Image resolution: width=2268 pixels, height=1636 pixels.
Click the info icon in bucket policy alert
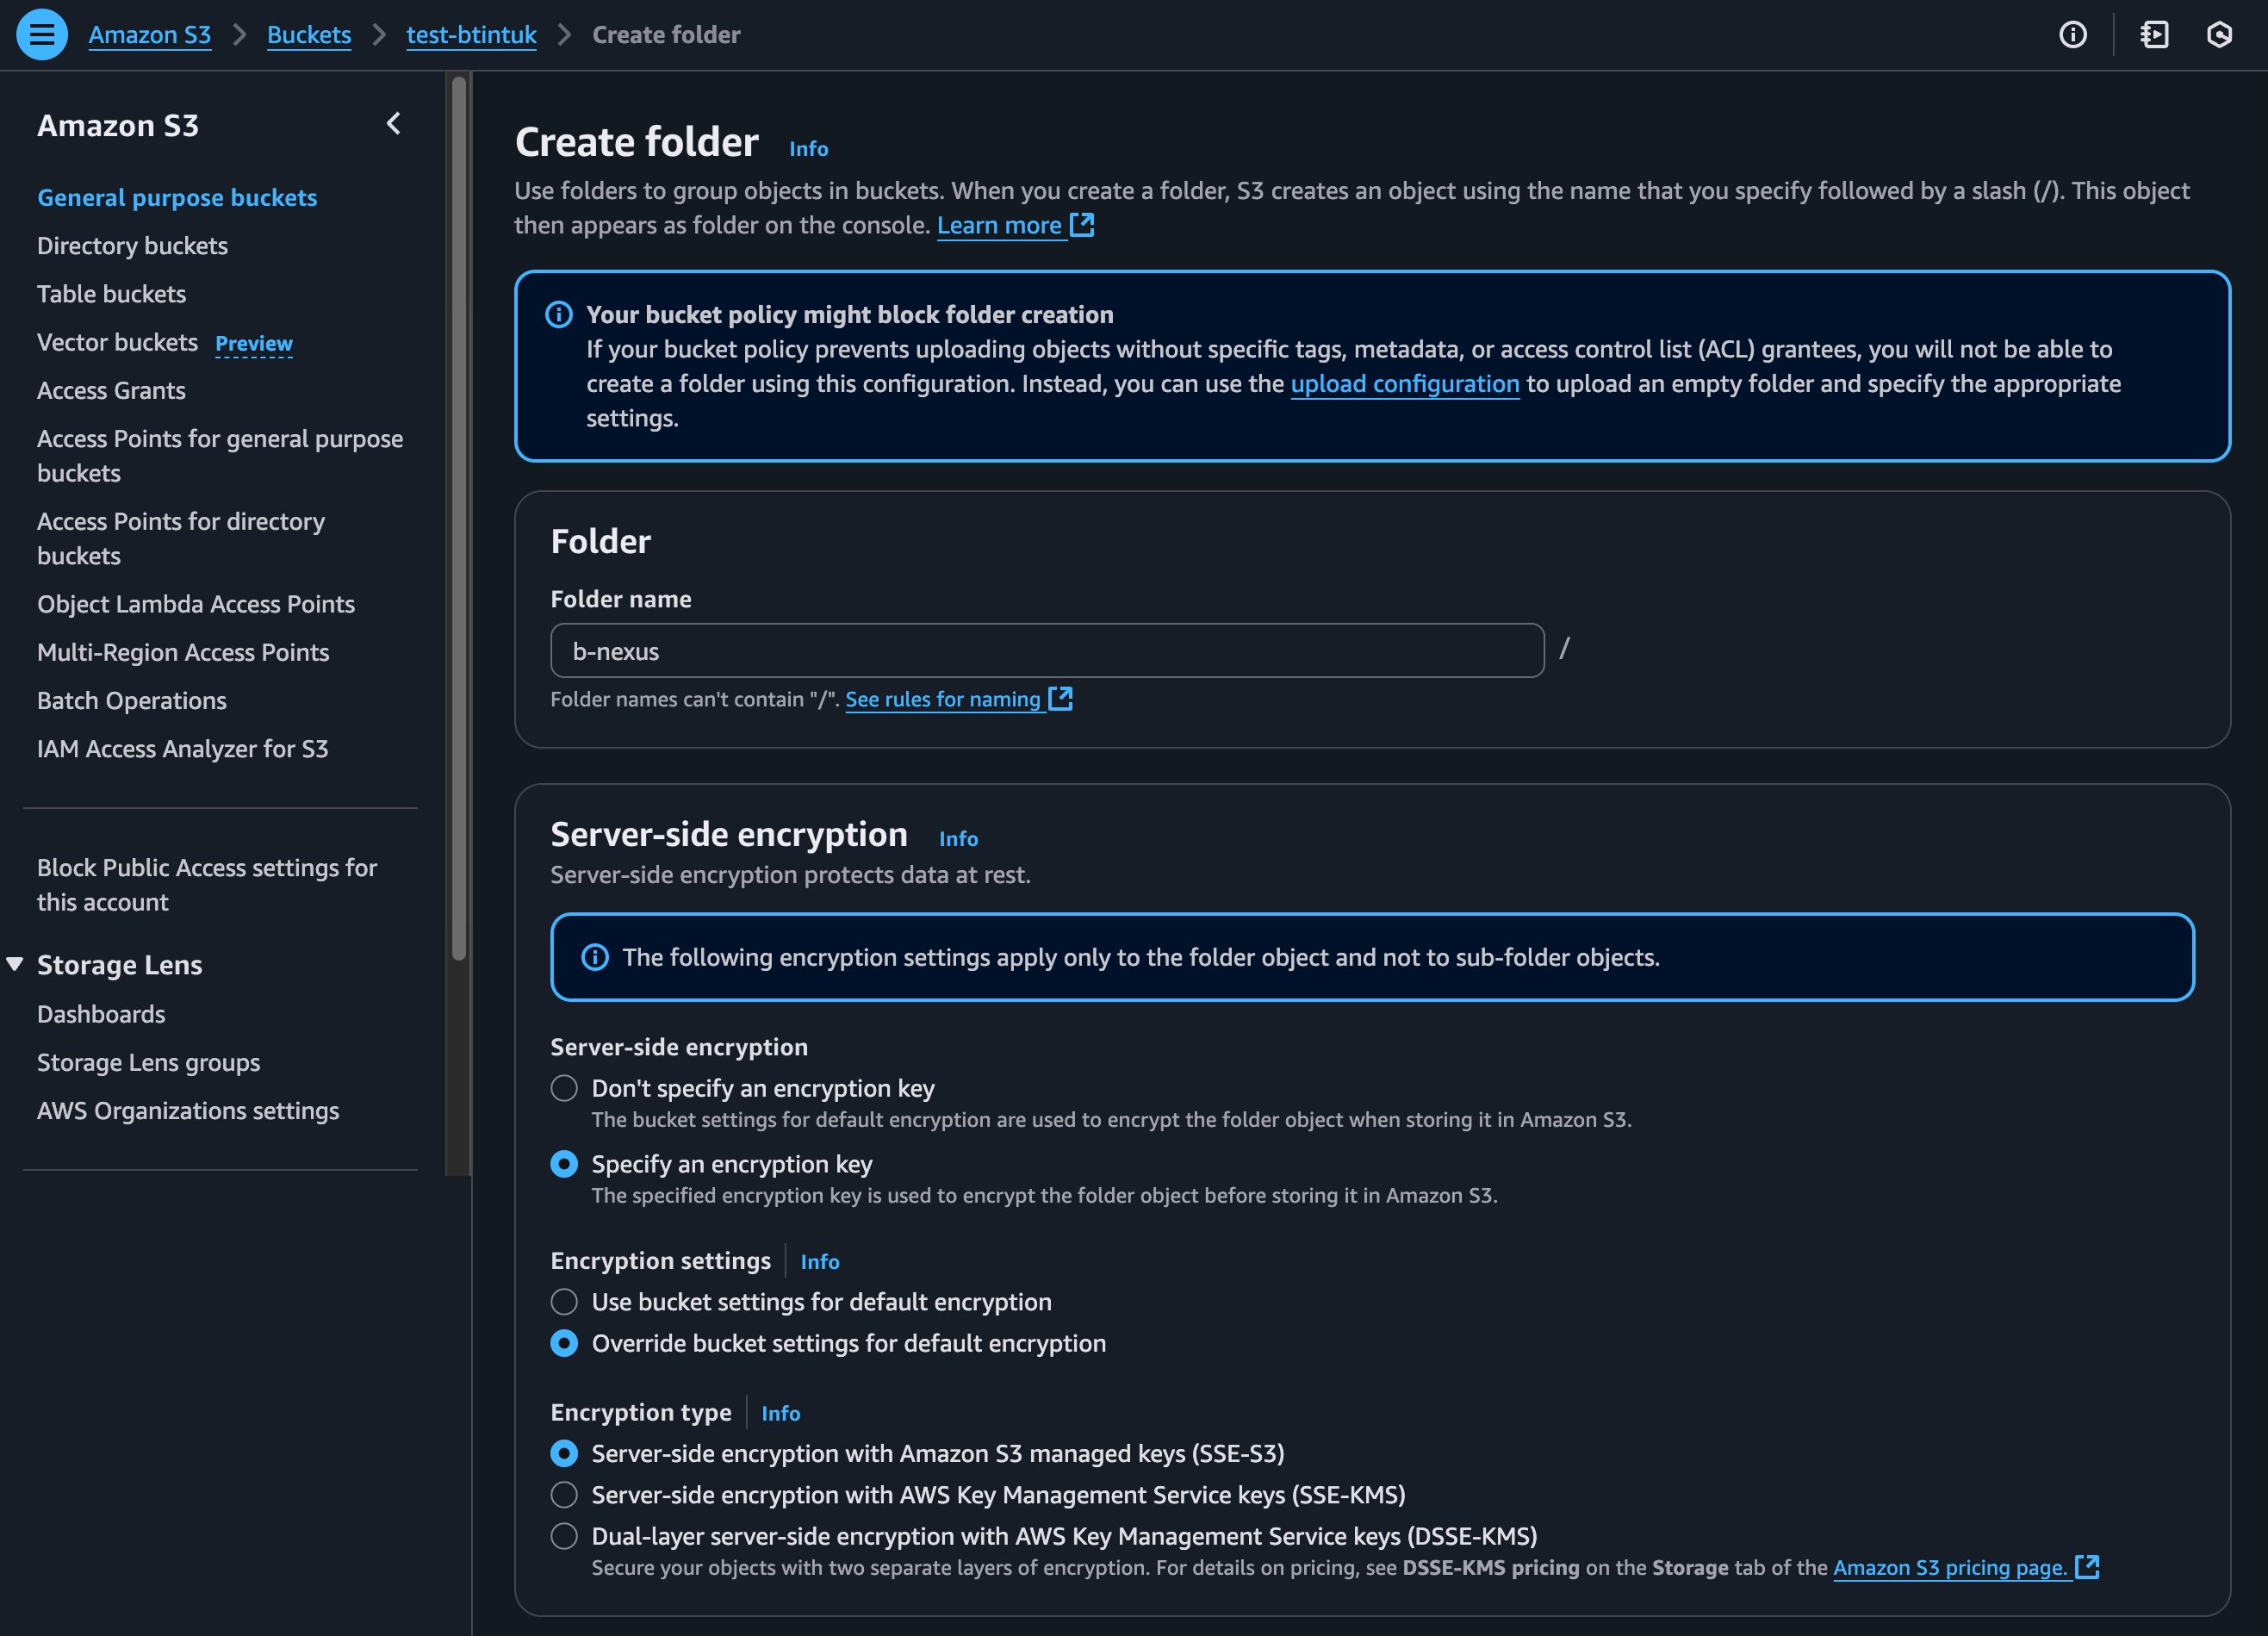559,315
